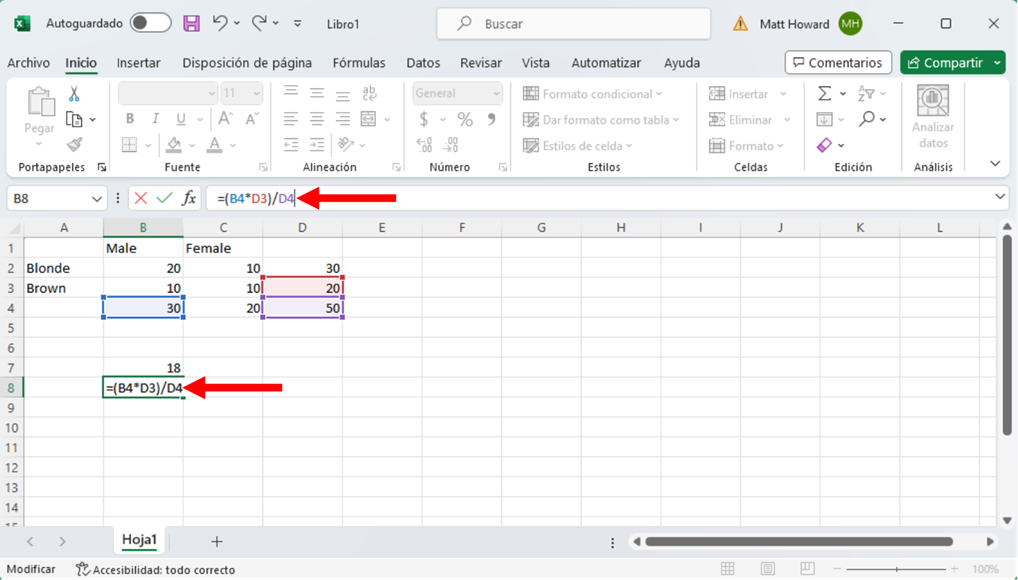Screen dimensions: 1018x580
Task: Collapse the ribbon using the chevron
Action: 995,164
